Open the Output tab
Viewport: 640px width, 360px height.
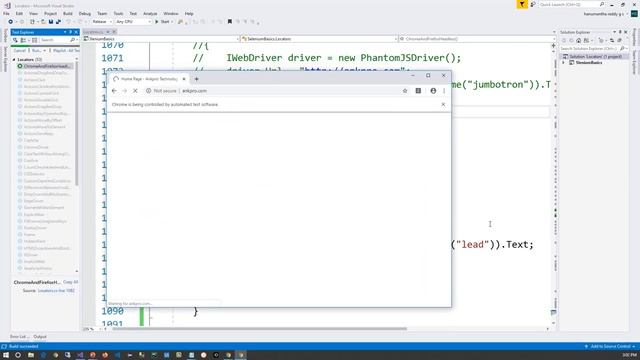[x=40, y=337]
